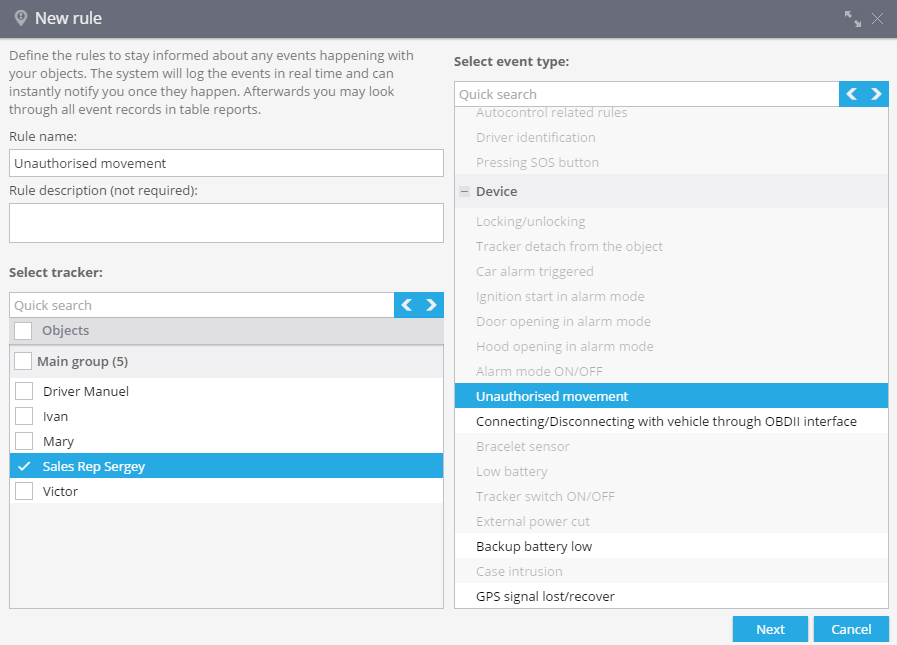The height and width of the screenshot is (645, 897).
Task: Click previous arrow in event type search
Action: point(852,94)
